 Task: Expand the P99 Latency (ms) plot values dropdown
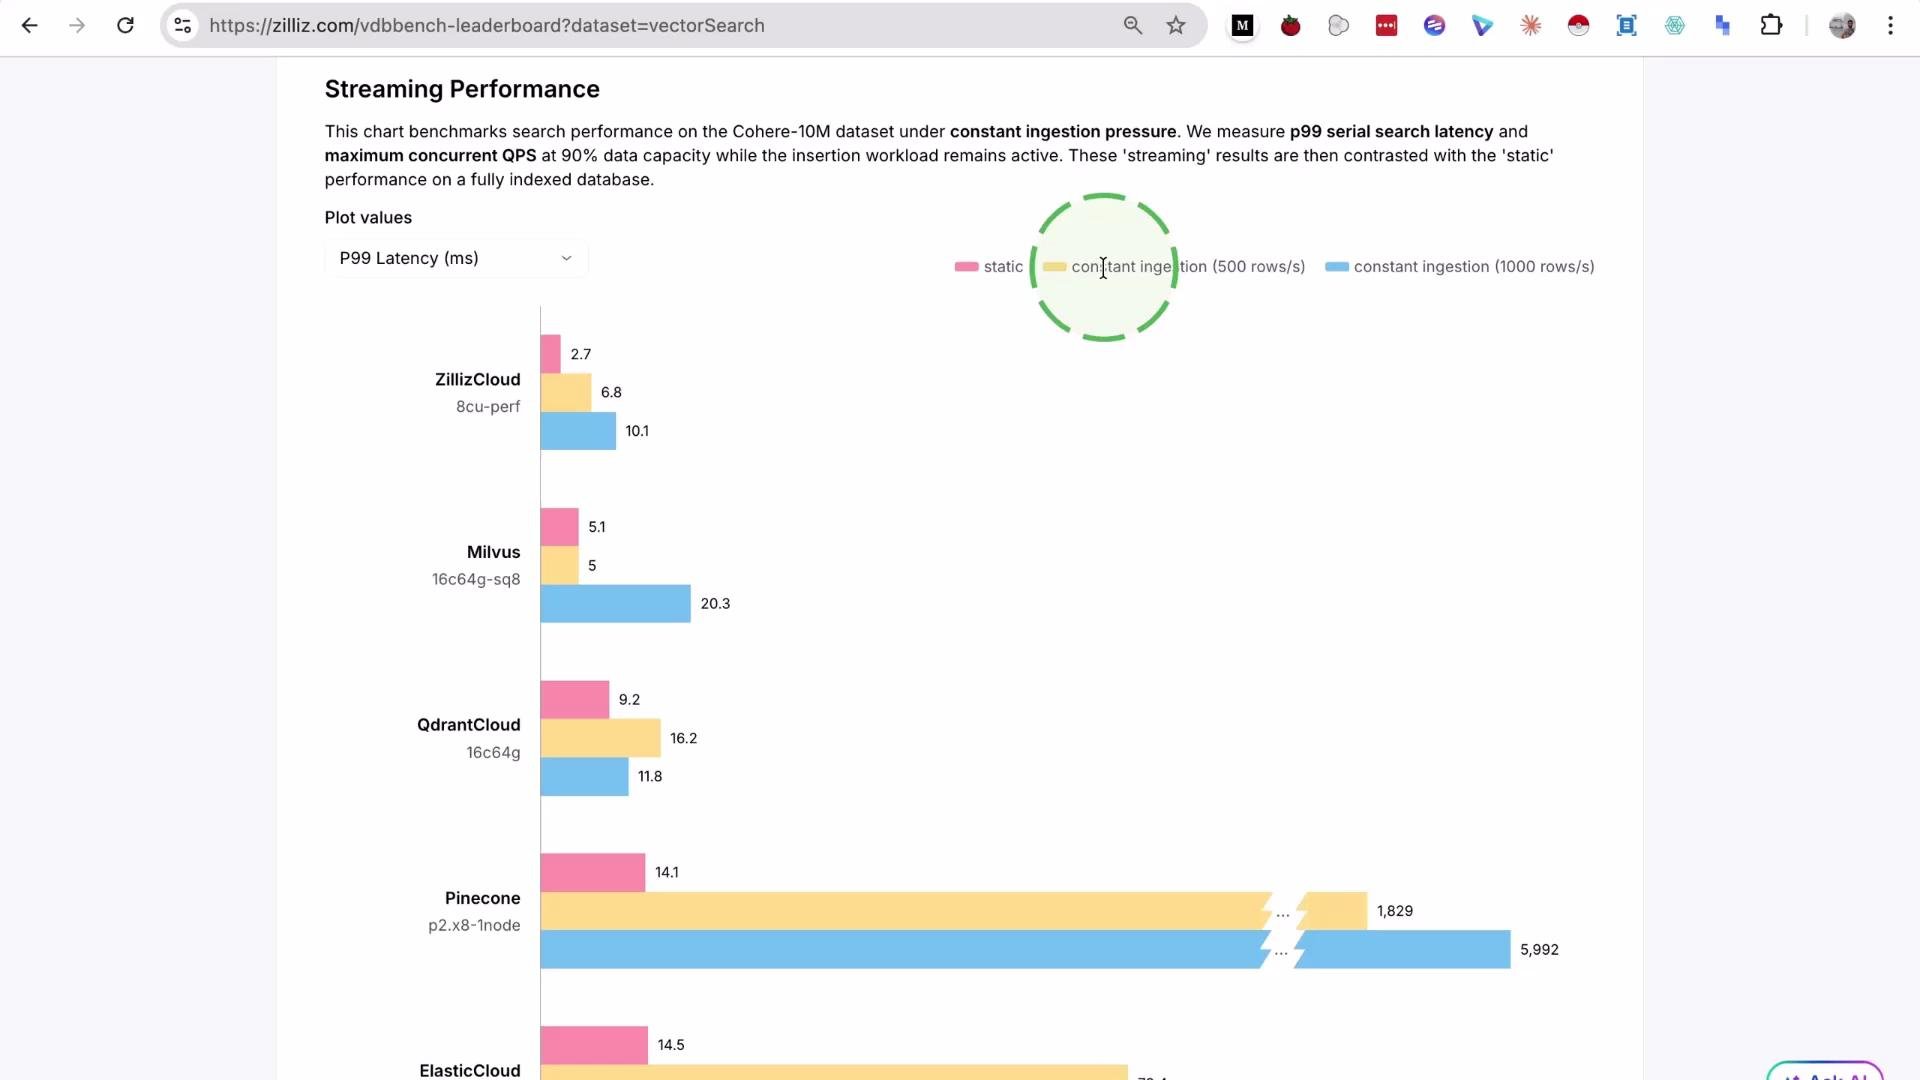tap(456, 258)
